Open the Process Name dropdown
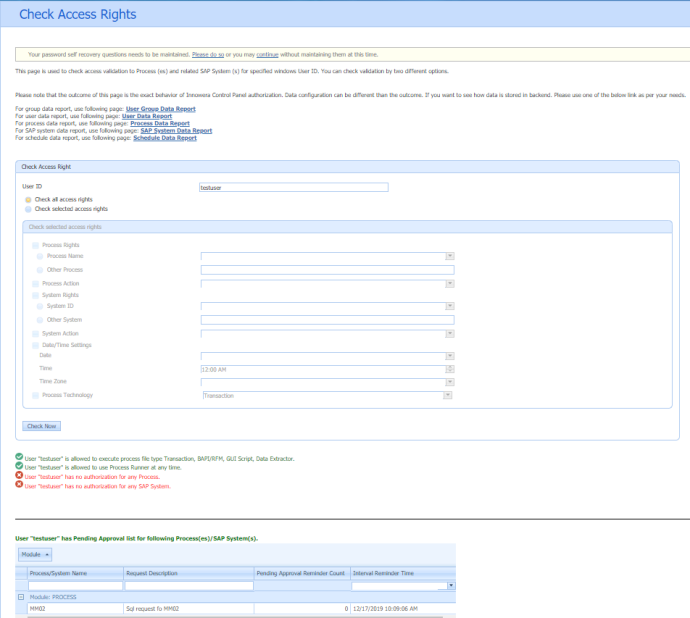This screenshot has width=690, height=618. [450, 256]
